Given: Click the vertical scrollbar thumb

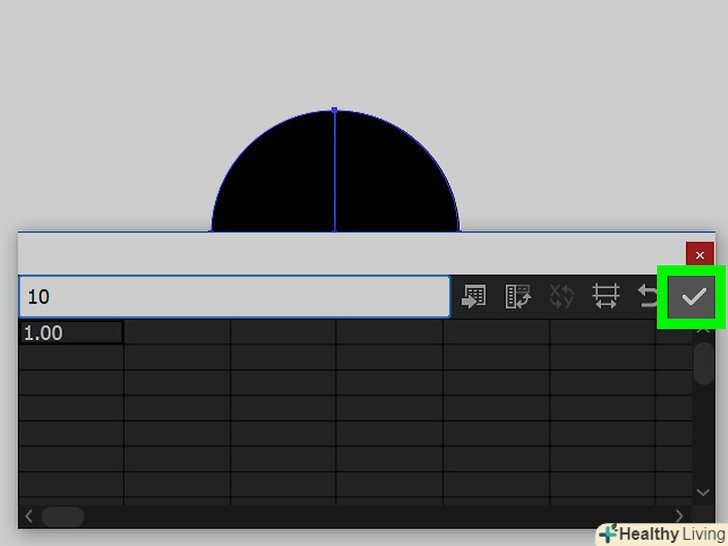Looking at the screenshot, I should (704, 362).
